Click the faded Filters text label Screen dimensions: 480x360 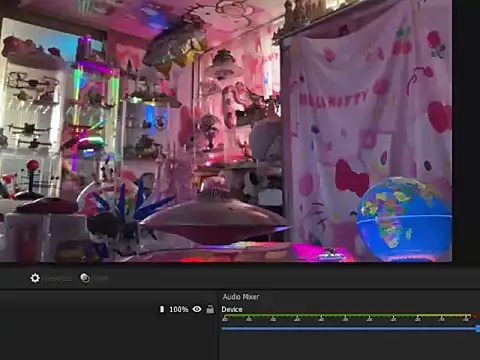click(100, 278)
